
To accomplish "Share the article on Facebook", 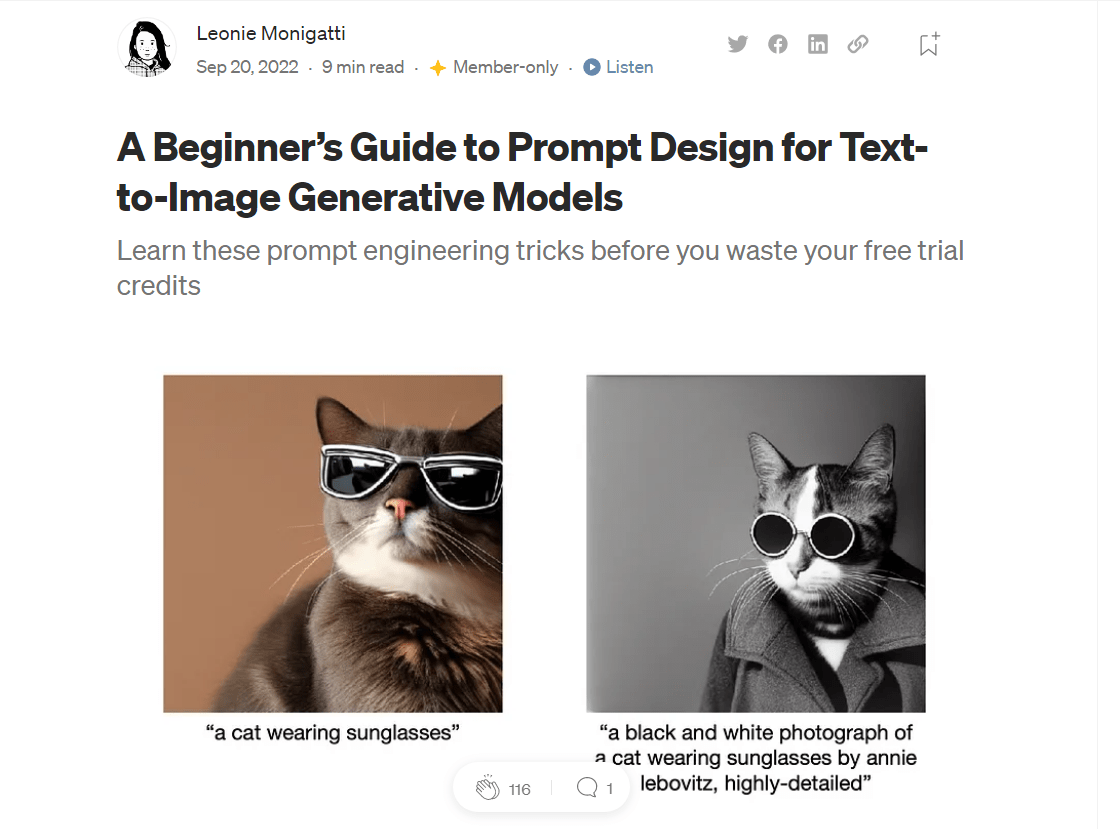I will [778, 44].
